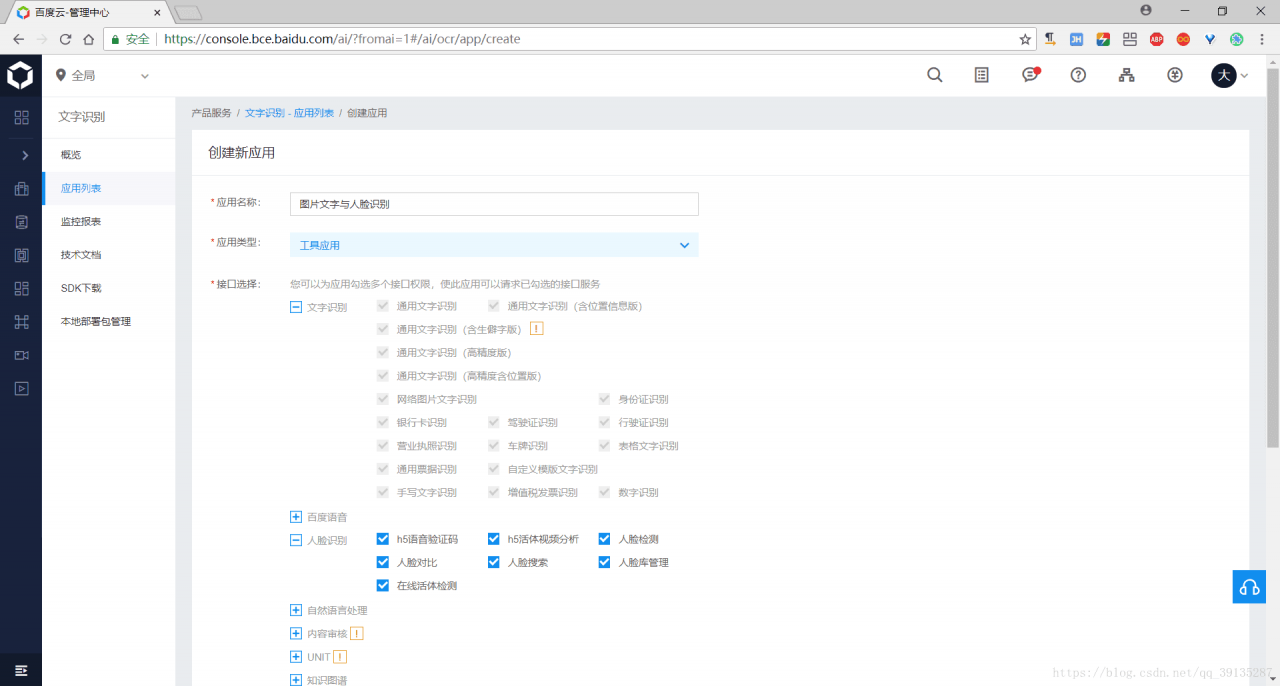Toggle the 人脸搜索 checkbox
The height and width of the screenshot is (686, 1280).
[x=494, y=562]
